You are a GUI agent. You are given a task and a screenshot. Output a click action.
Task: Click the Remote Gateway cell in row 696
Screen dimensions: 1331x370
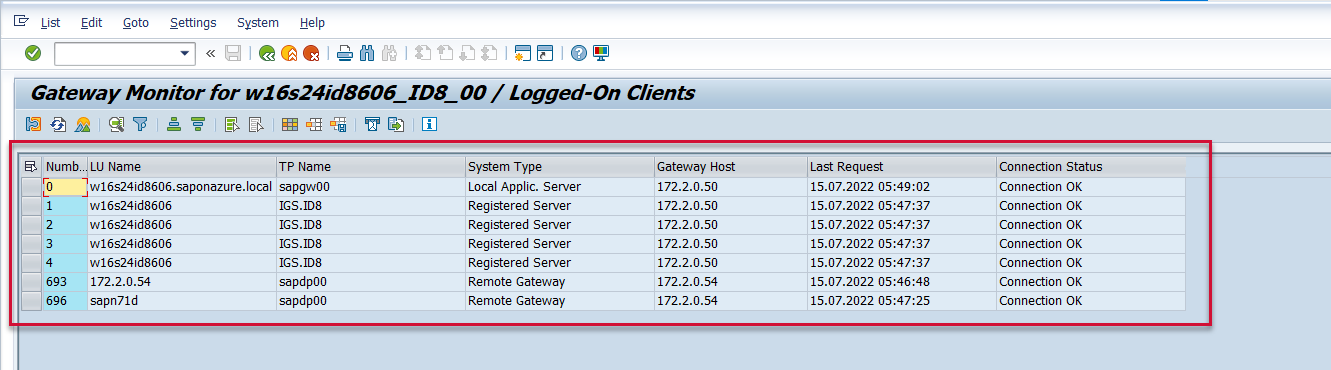click(559, 301)
